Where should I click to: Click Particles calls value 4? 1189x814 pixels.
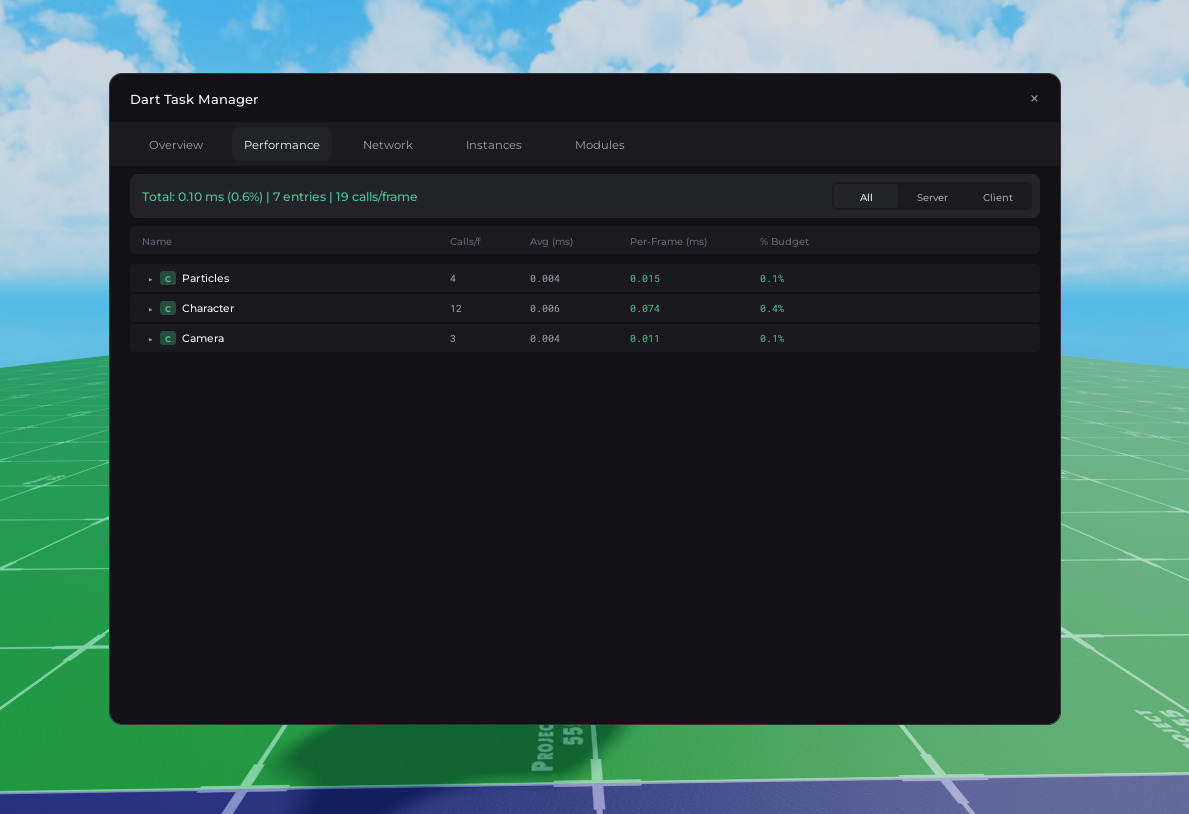(453, 278)
